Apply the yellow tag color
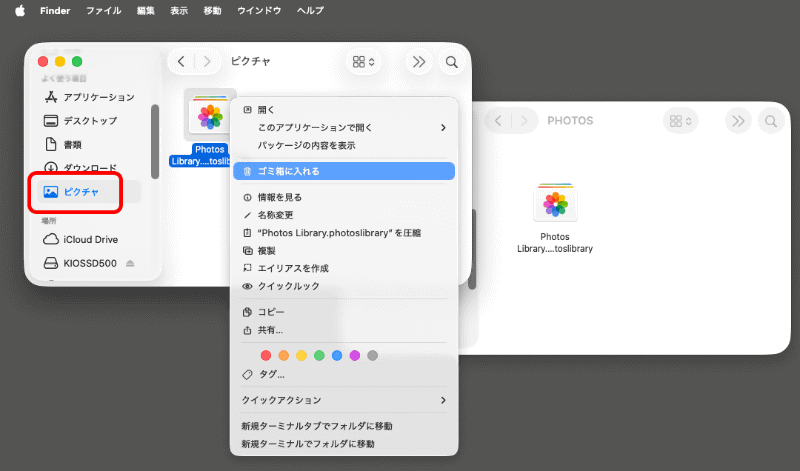This screenshot has width=800, height=471. [302, 355]
